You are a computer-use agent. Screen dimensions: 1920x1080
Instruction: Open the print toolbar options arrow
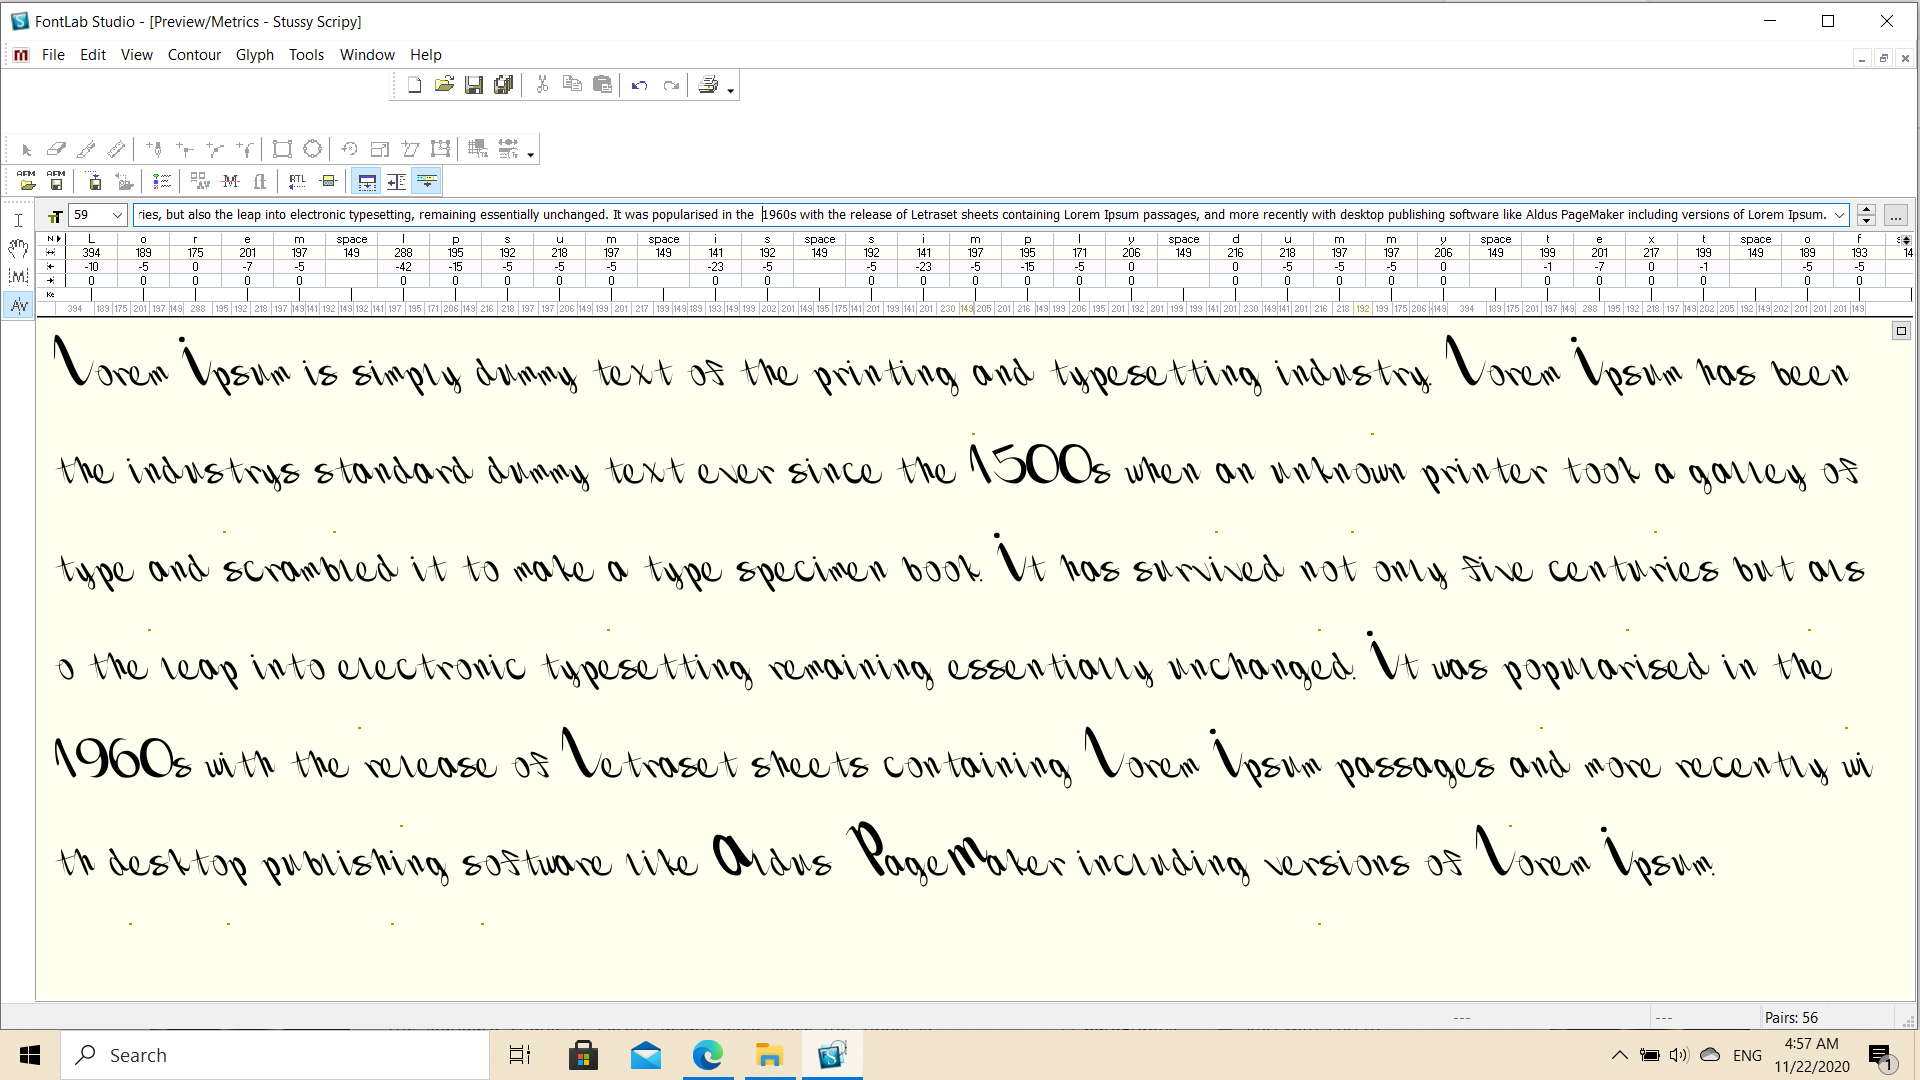click(731, 91)
